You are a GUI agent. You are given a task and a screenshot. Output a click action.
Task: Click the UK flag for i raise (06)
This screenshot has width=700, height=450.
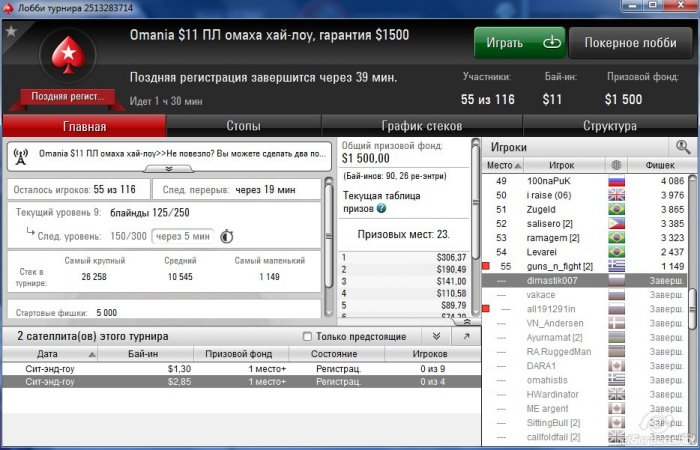click(617, 195)
